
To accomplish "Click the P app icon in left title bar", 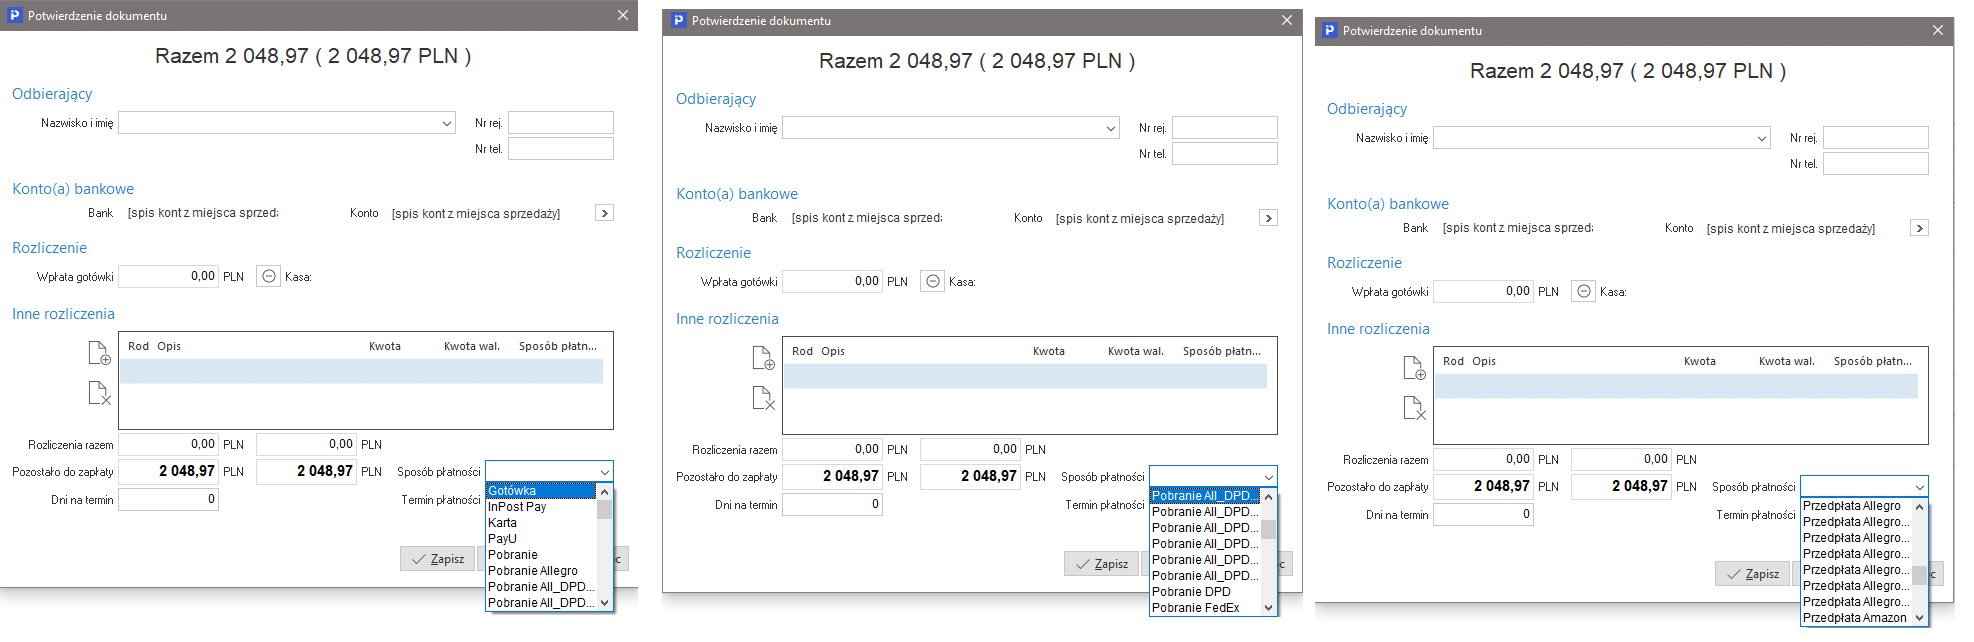I will pos(14,15).
